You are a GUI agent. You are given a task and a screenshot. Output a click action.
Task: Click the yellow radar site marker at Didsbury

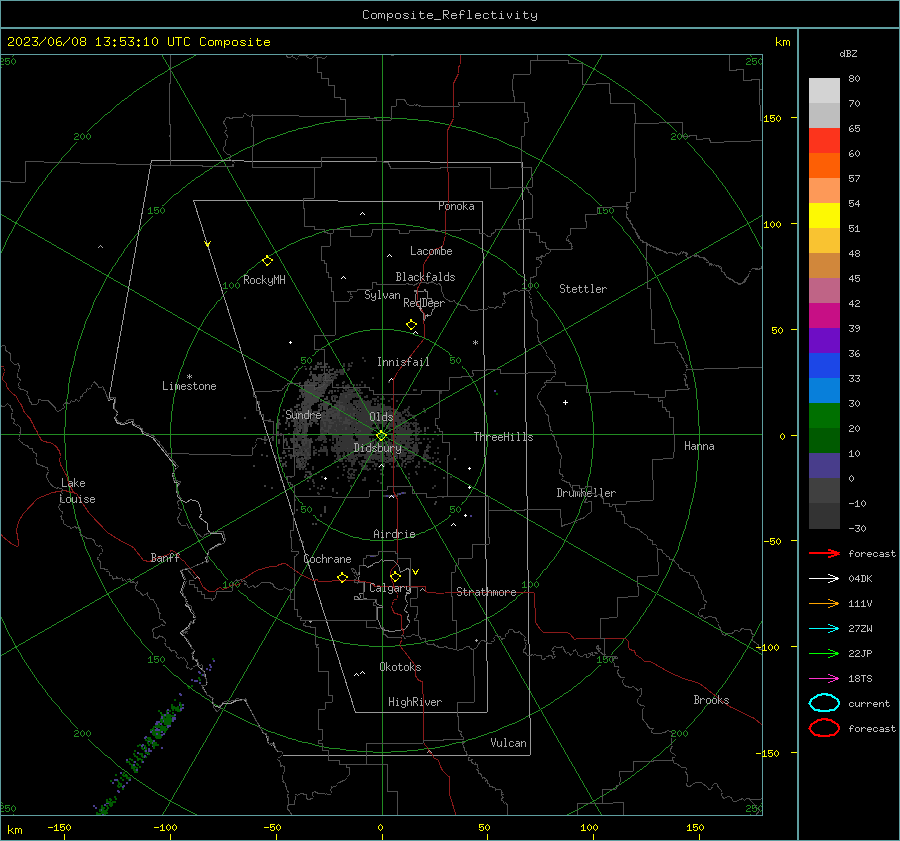pos(381,436)
